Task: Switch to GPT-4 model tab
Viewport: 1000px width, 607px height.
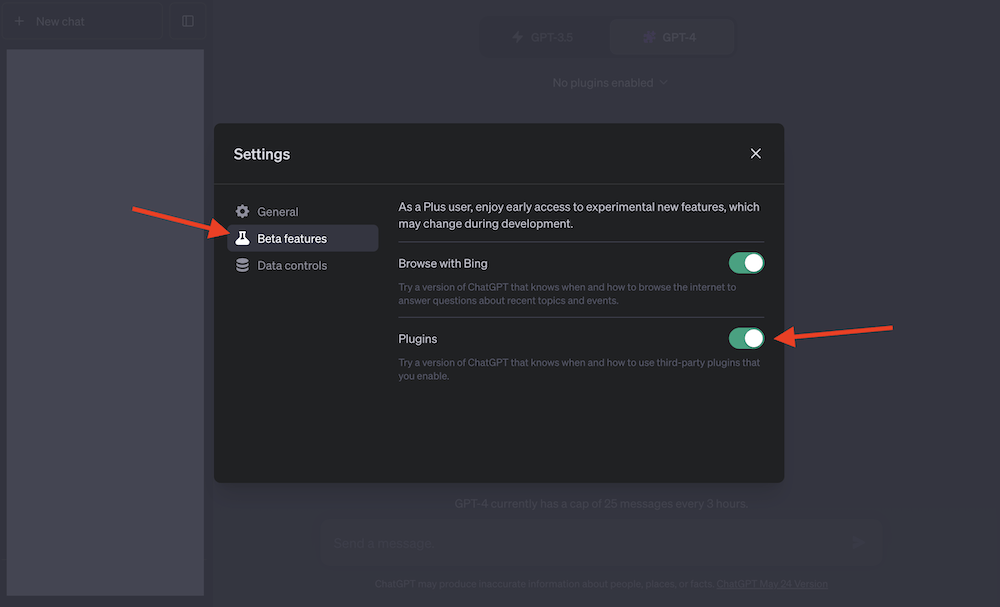Action: [671, 37]
